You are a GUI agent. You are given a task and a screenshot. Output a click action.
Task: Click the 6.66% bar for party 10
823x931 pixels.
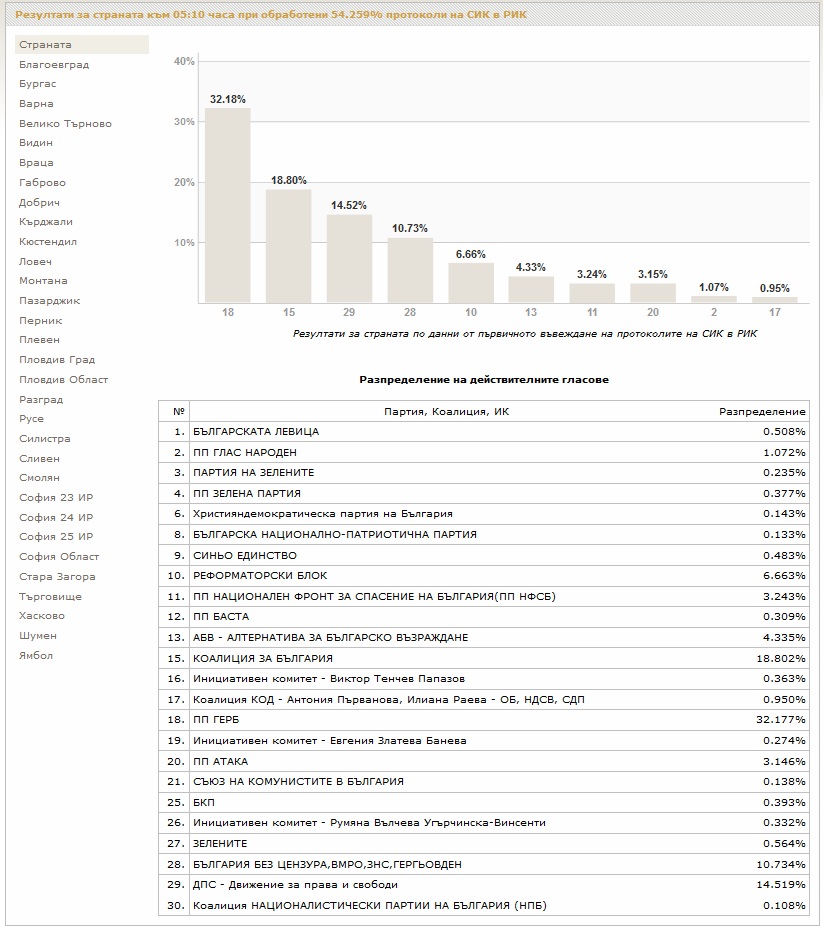pyautogui.click(x=471, y=282)
